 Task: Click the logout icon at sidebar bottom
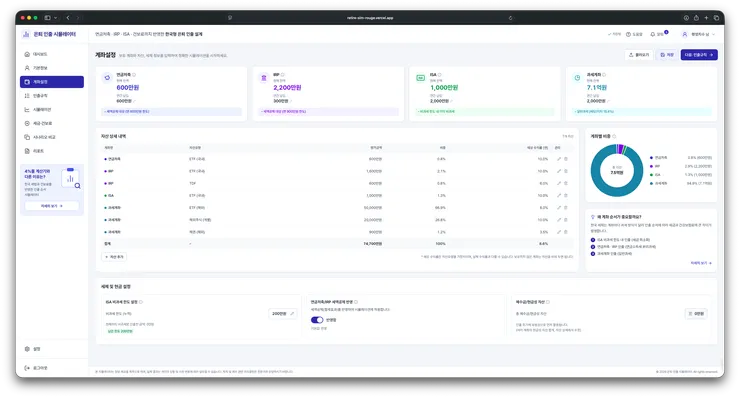point(27,368)
